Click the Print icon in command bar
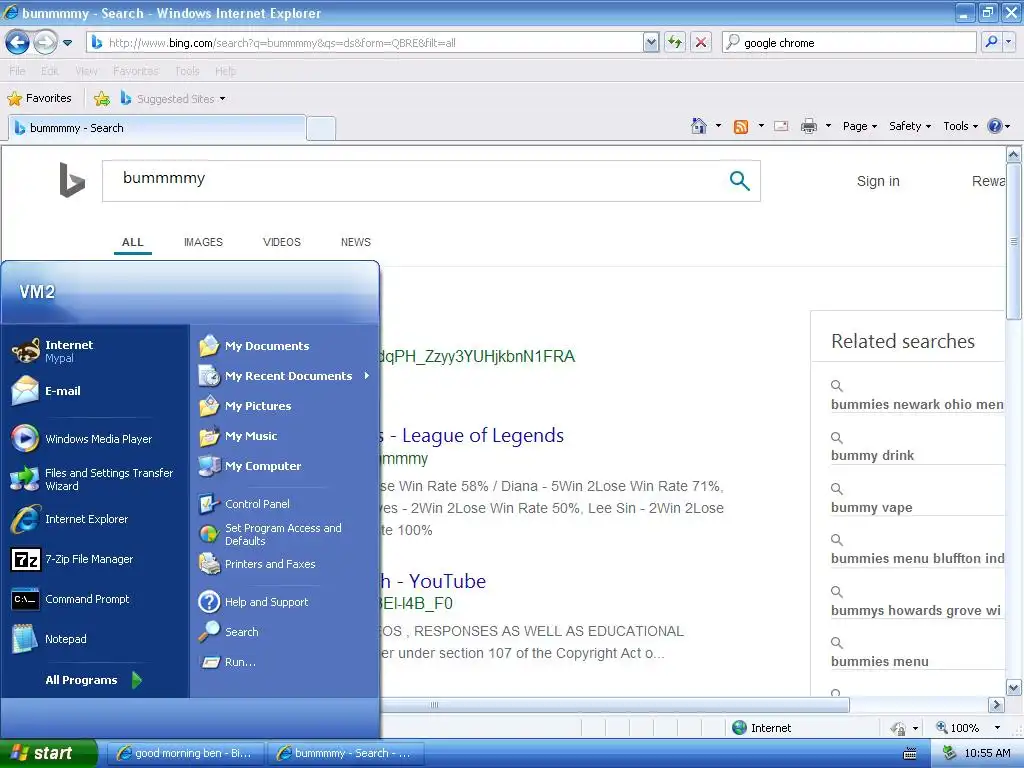 pyautogui.click(x=808, y=126)
